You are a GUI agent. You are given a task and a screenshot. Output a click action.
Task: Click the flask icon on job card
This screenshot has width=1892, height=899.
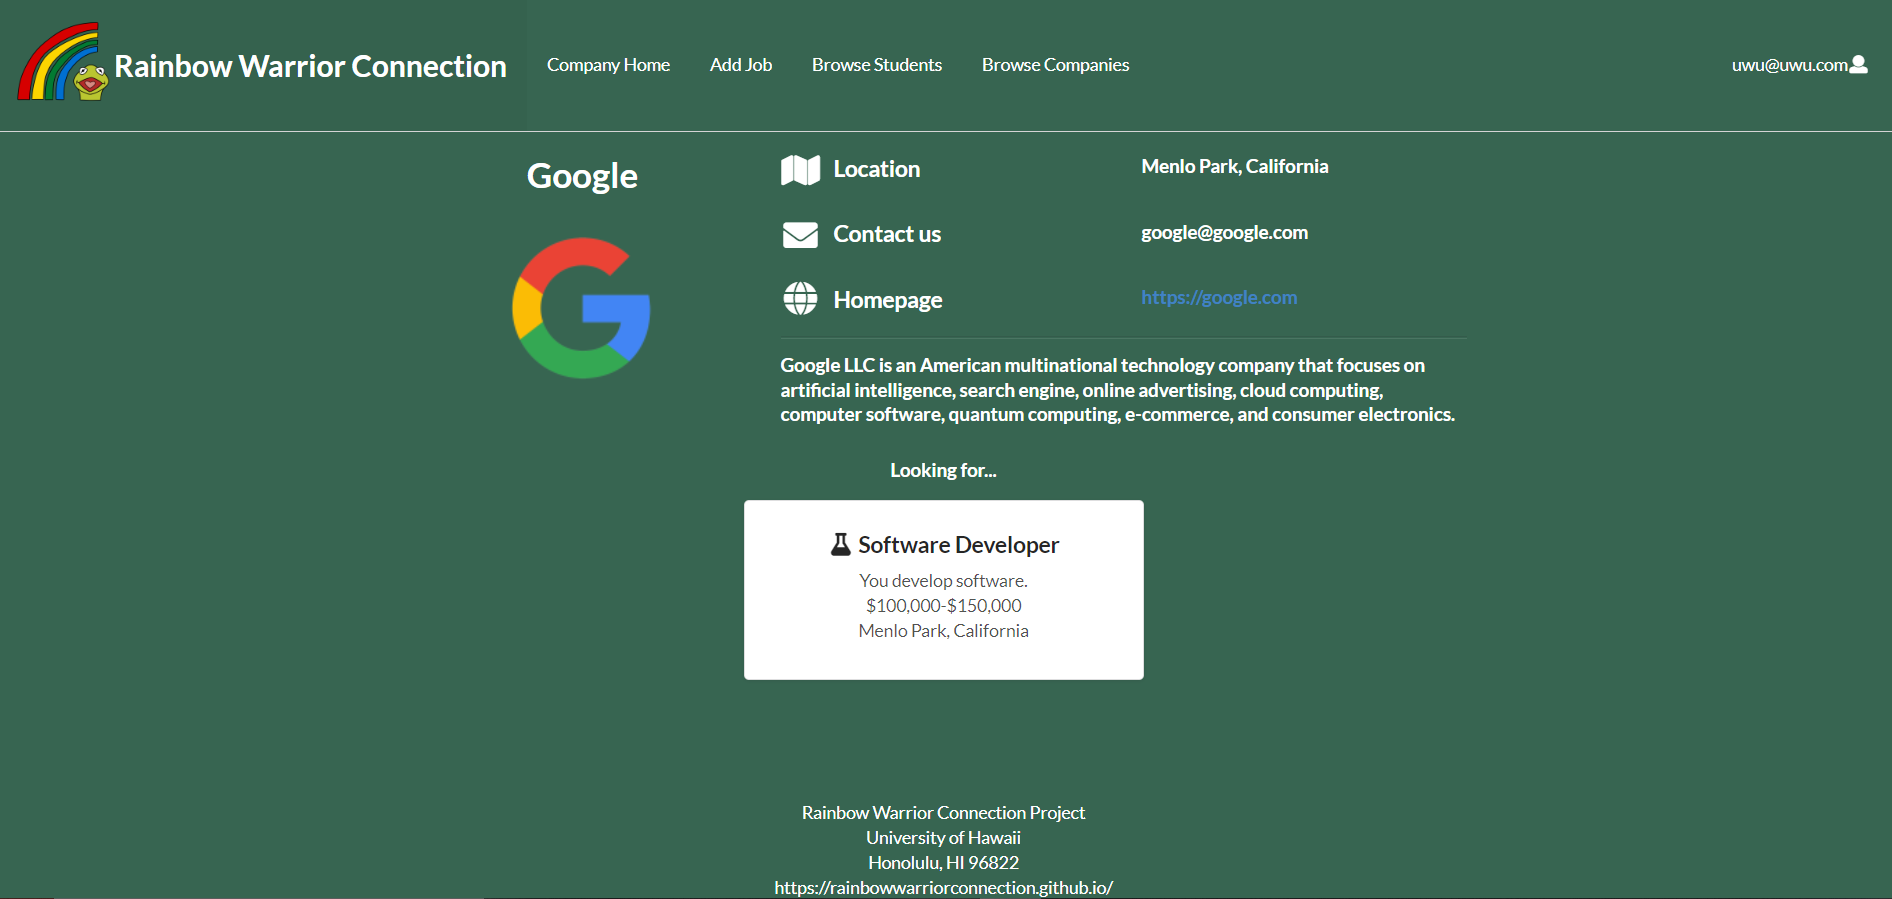click(x=841, y=544)
